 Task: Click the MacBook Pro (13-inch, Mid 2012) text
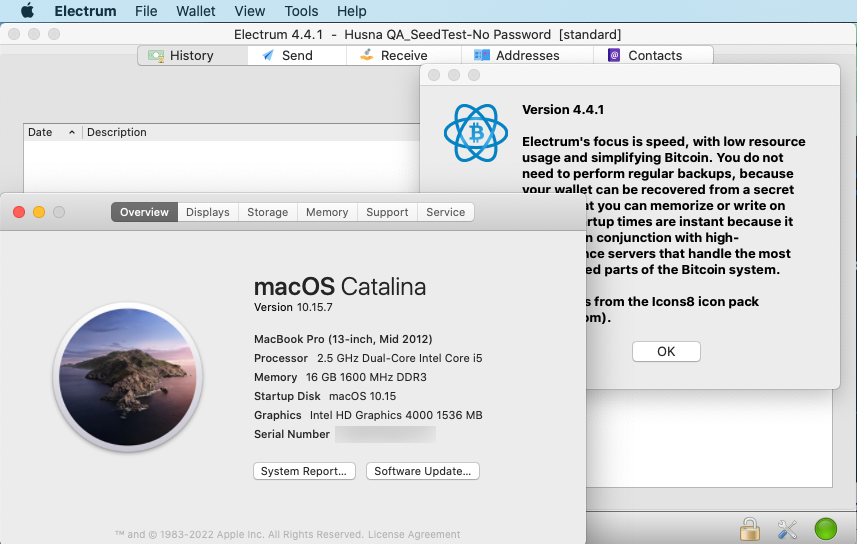(x=343, y=339)
